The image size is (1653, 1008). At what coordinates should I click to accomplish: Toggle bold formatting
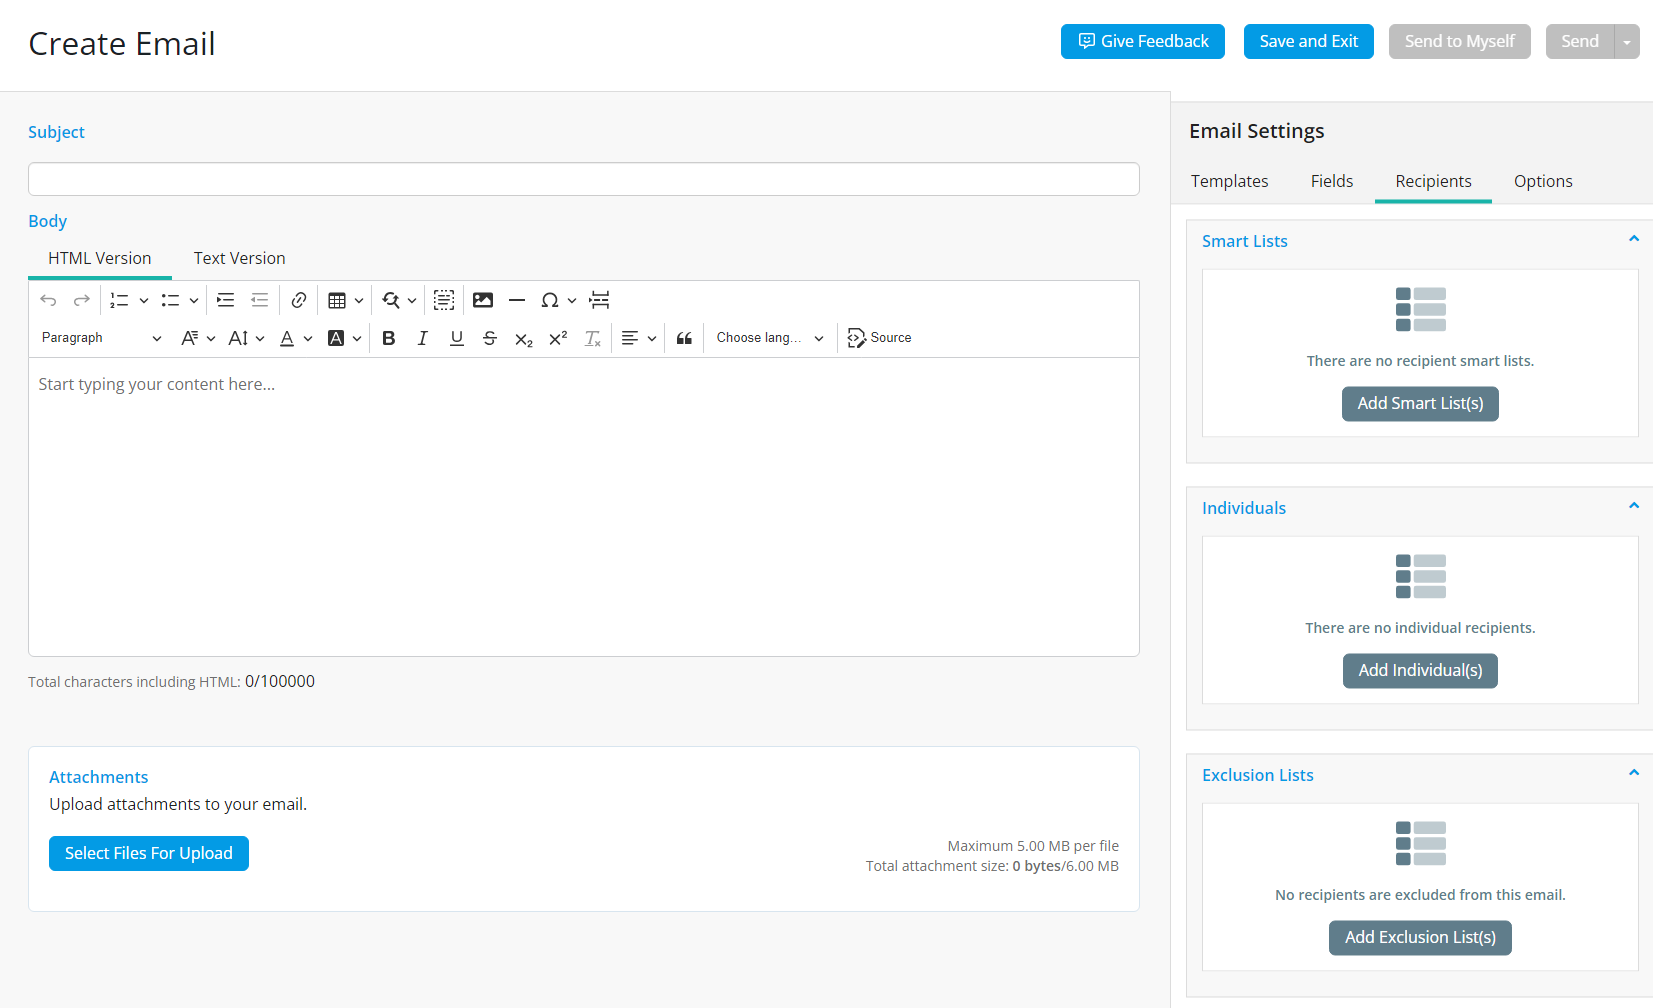pos(389,338)
